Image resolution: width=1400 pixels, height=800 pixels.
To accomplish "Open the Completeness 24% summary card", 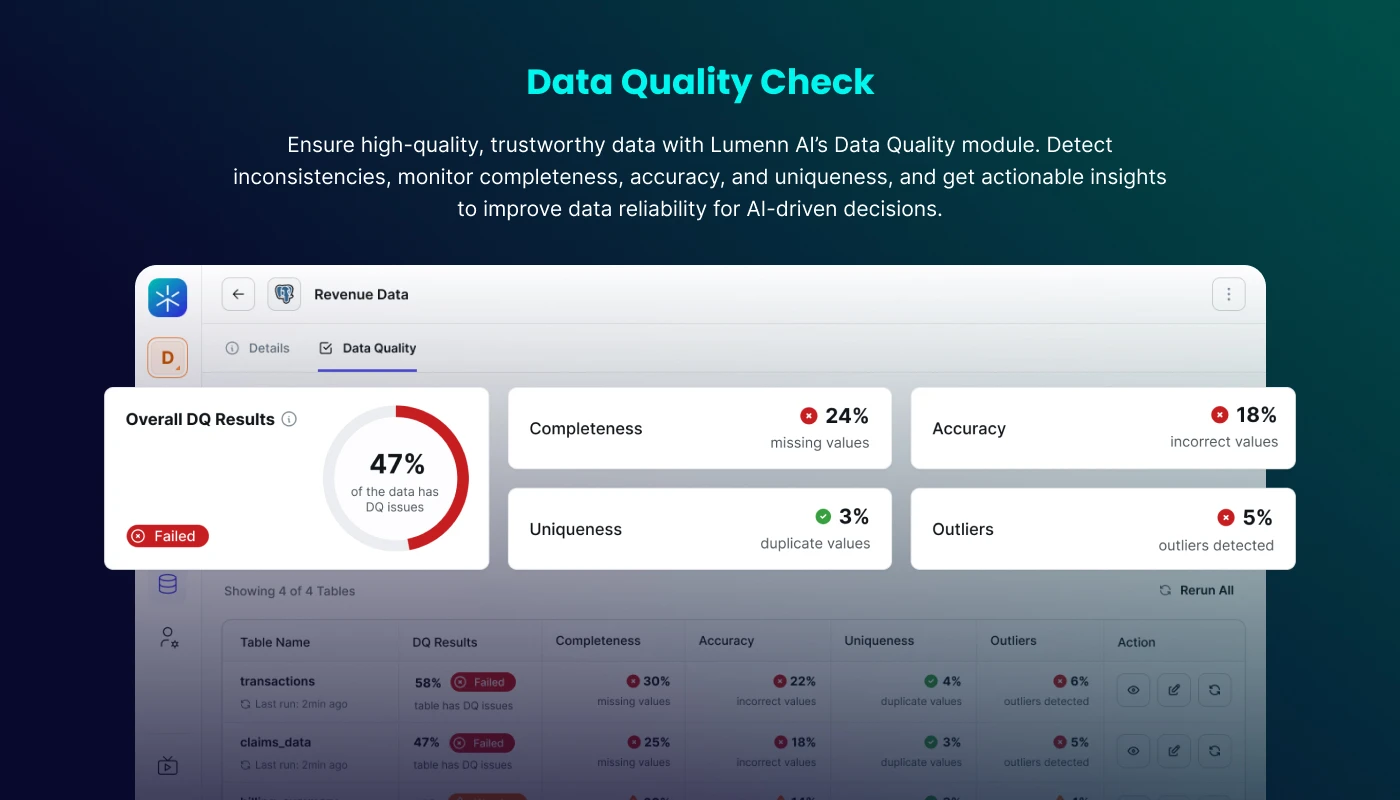I will point(699,428).
